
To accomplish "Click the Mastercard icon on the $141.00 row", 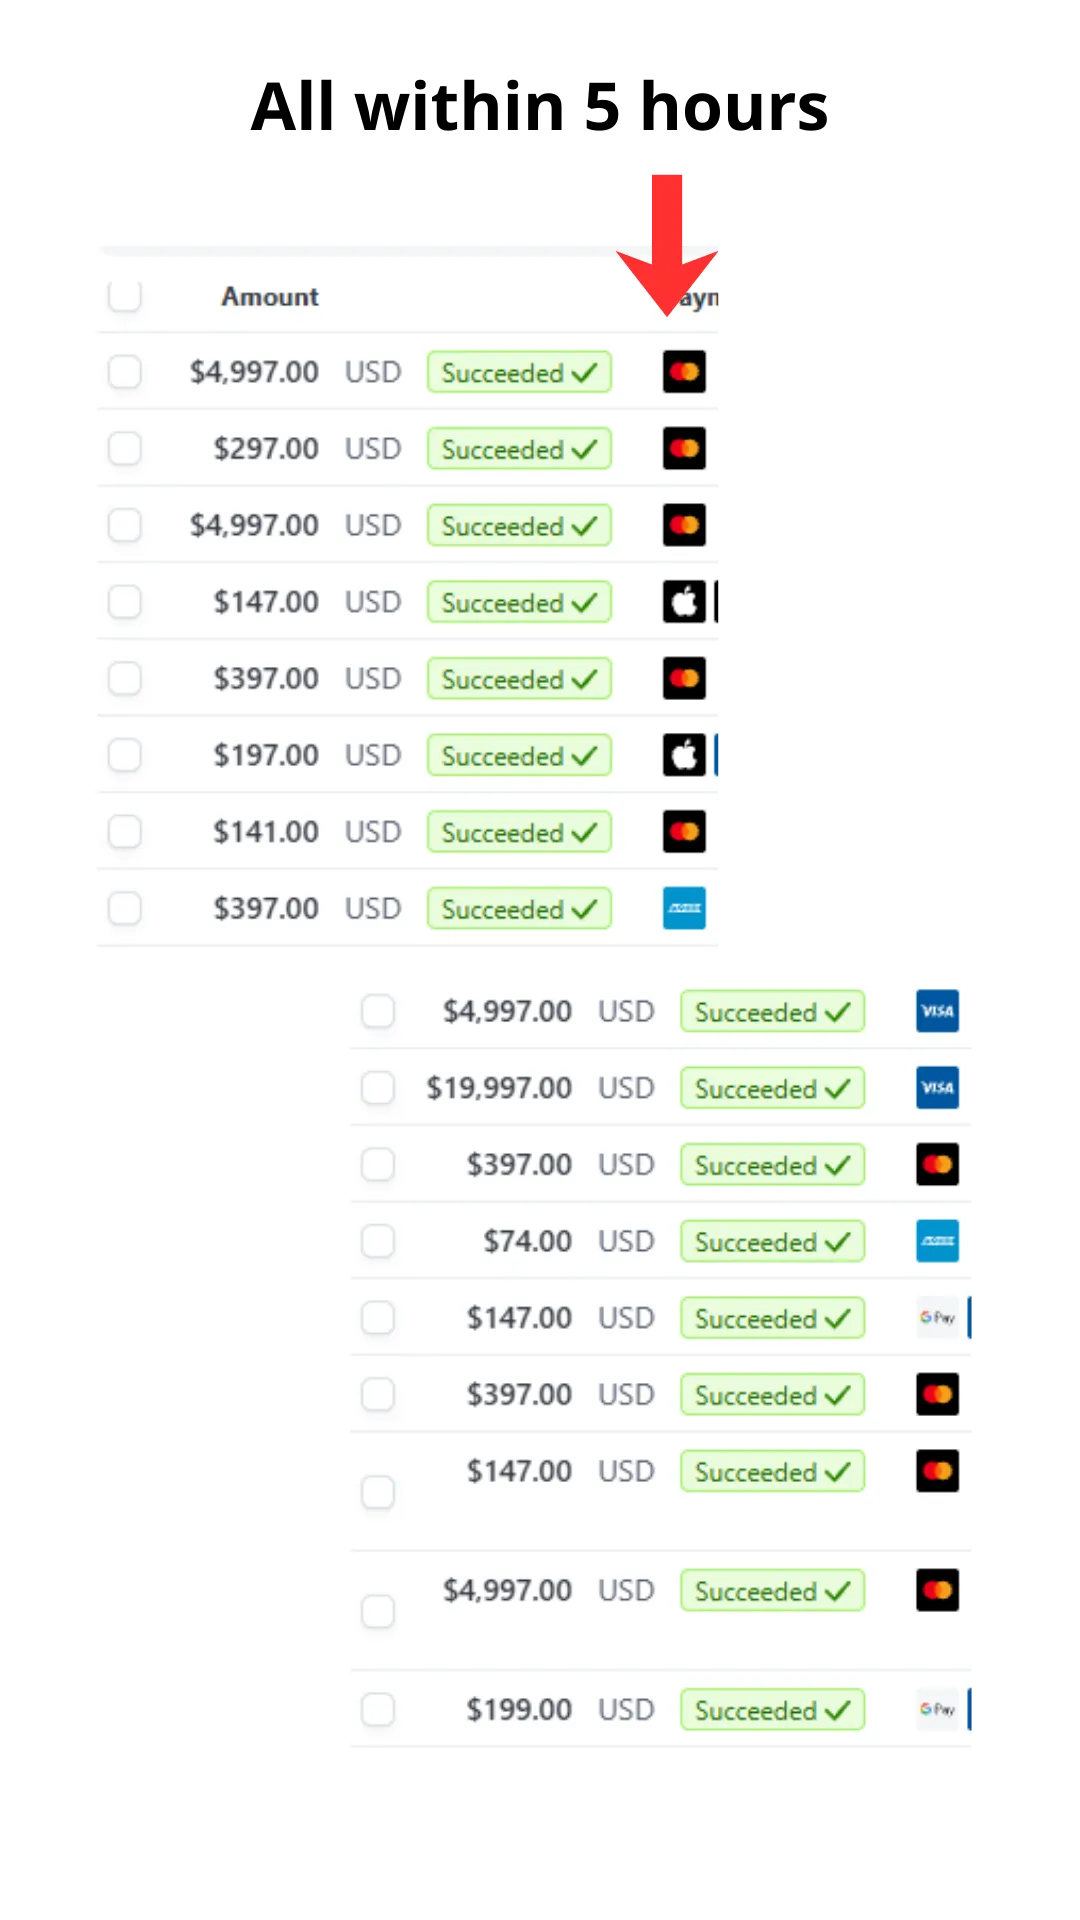I will 684,831.
